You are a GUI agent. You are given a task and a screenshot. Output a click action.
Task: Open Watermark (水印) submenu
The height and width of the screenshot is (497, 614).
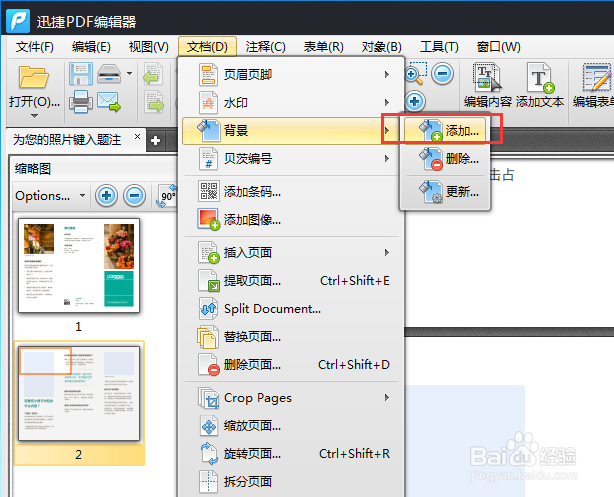coord(291,103)
